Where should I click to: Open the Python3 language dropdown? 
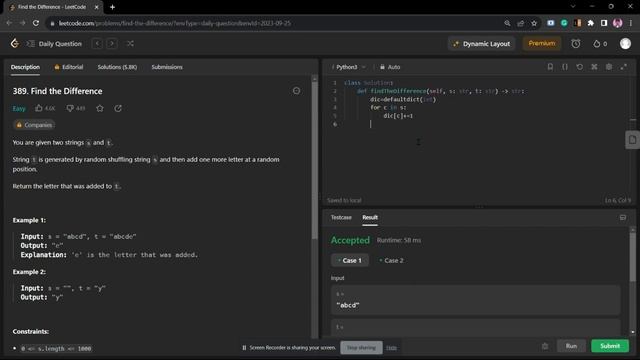pos(350,67)
